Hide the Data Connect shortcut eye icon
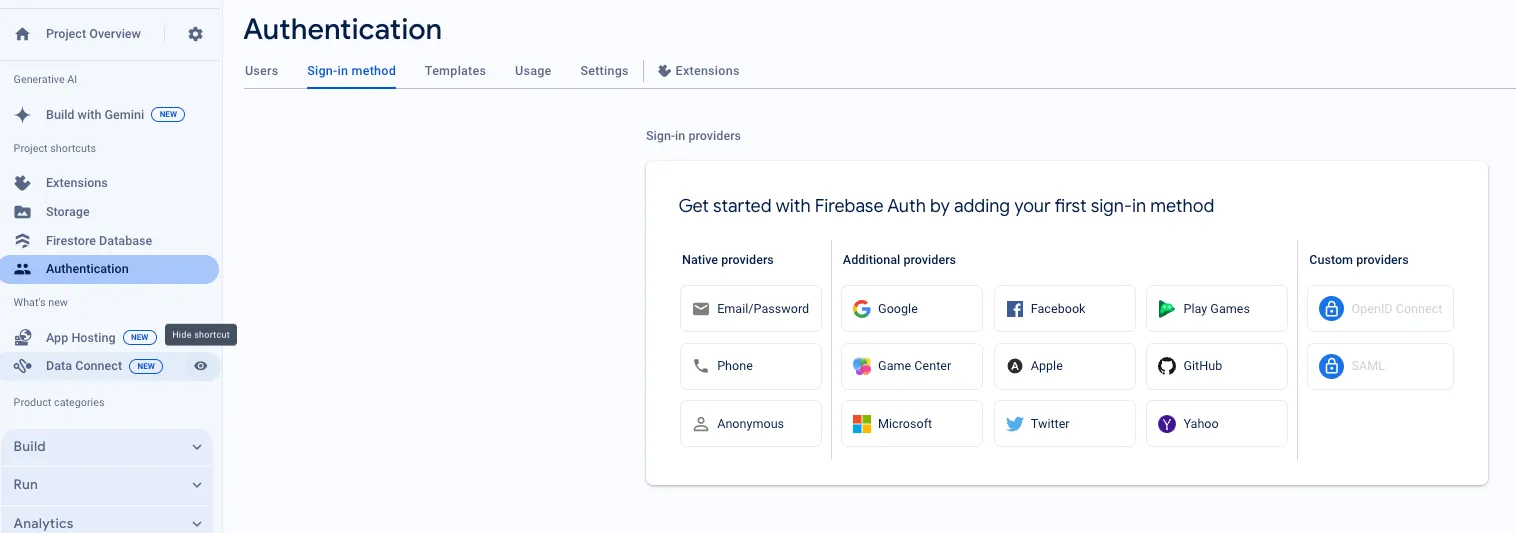This screenshot has width=1516, height=533. (201, 366)
